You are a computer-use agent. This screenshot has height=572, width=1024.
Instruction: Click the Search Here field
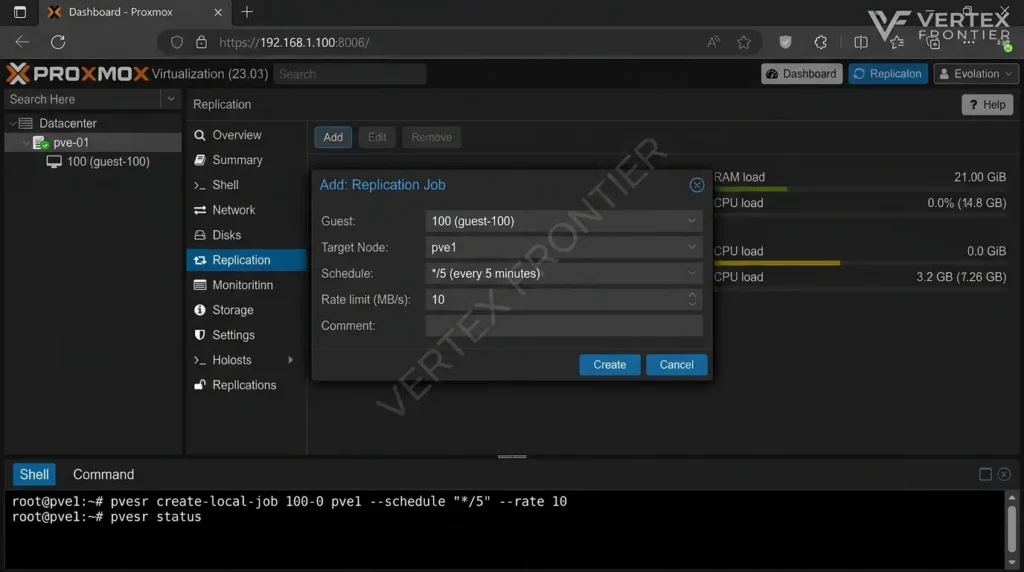[x=82, y=99]
